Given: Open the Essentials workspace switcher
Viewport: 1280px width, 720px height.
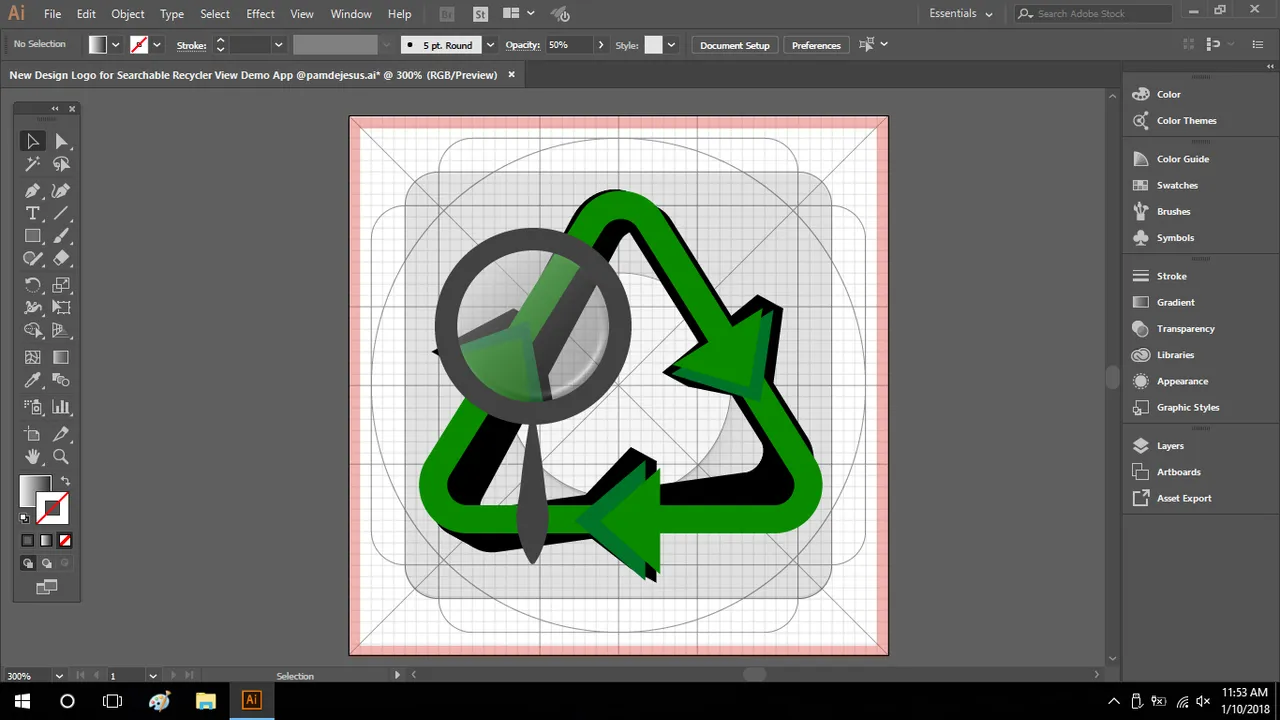Looking at the screenshot, I should click(961, 14).
